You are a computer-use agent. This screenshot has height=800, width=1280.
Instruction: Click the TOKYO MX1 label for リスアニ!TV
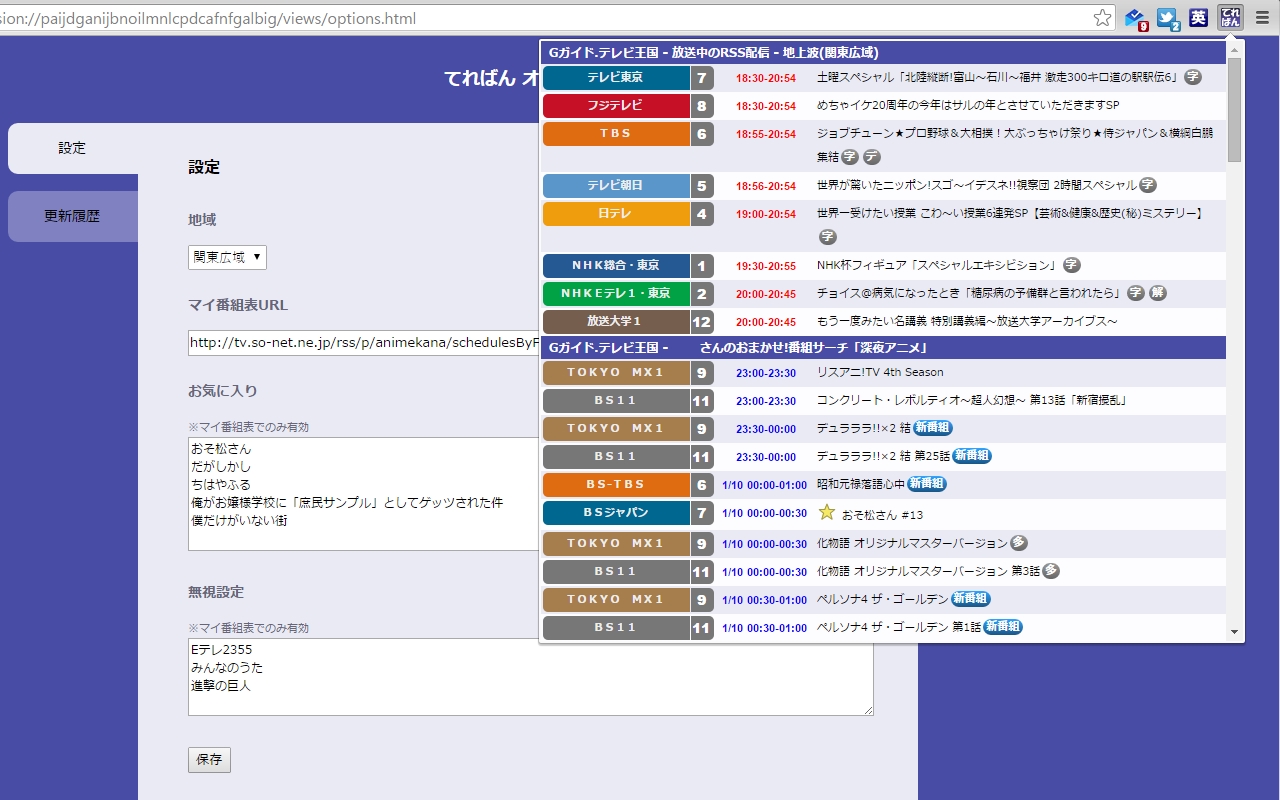click(x=616, y=373)
